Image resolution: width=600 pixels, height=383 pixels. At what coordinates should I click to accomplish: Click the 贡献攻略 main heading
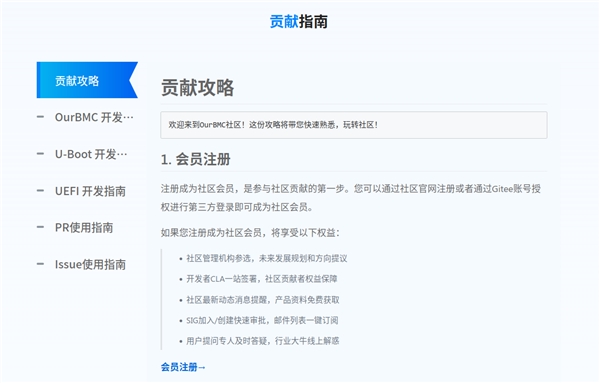tap(197, 88)
